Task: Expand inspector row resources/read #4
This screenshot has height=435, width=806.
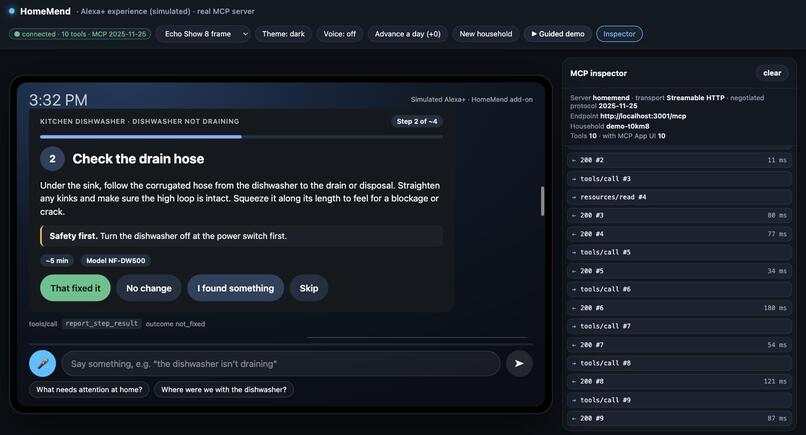Action: click(679, 197)
